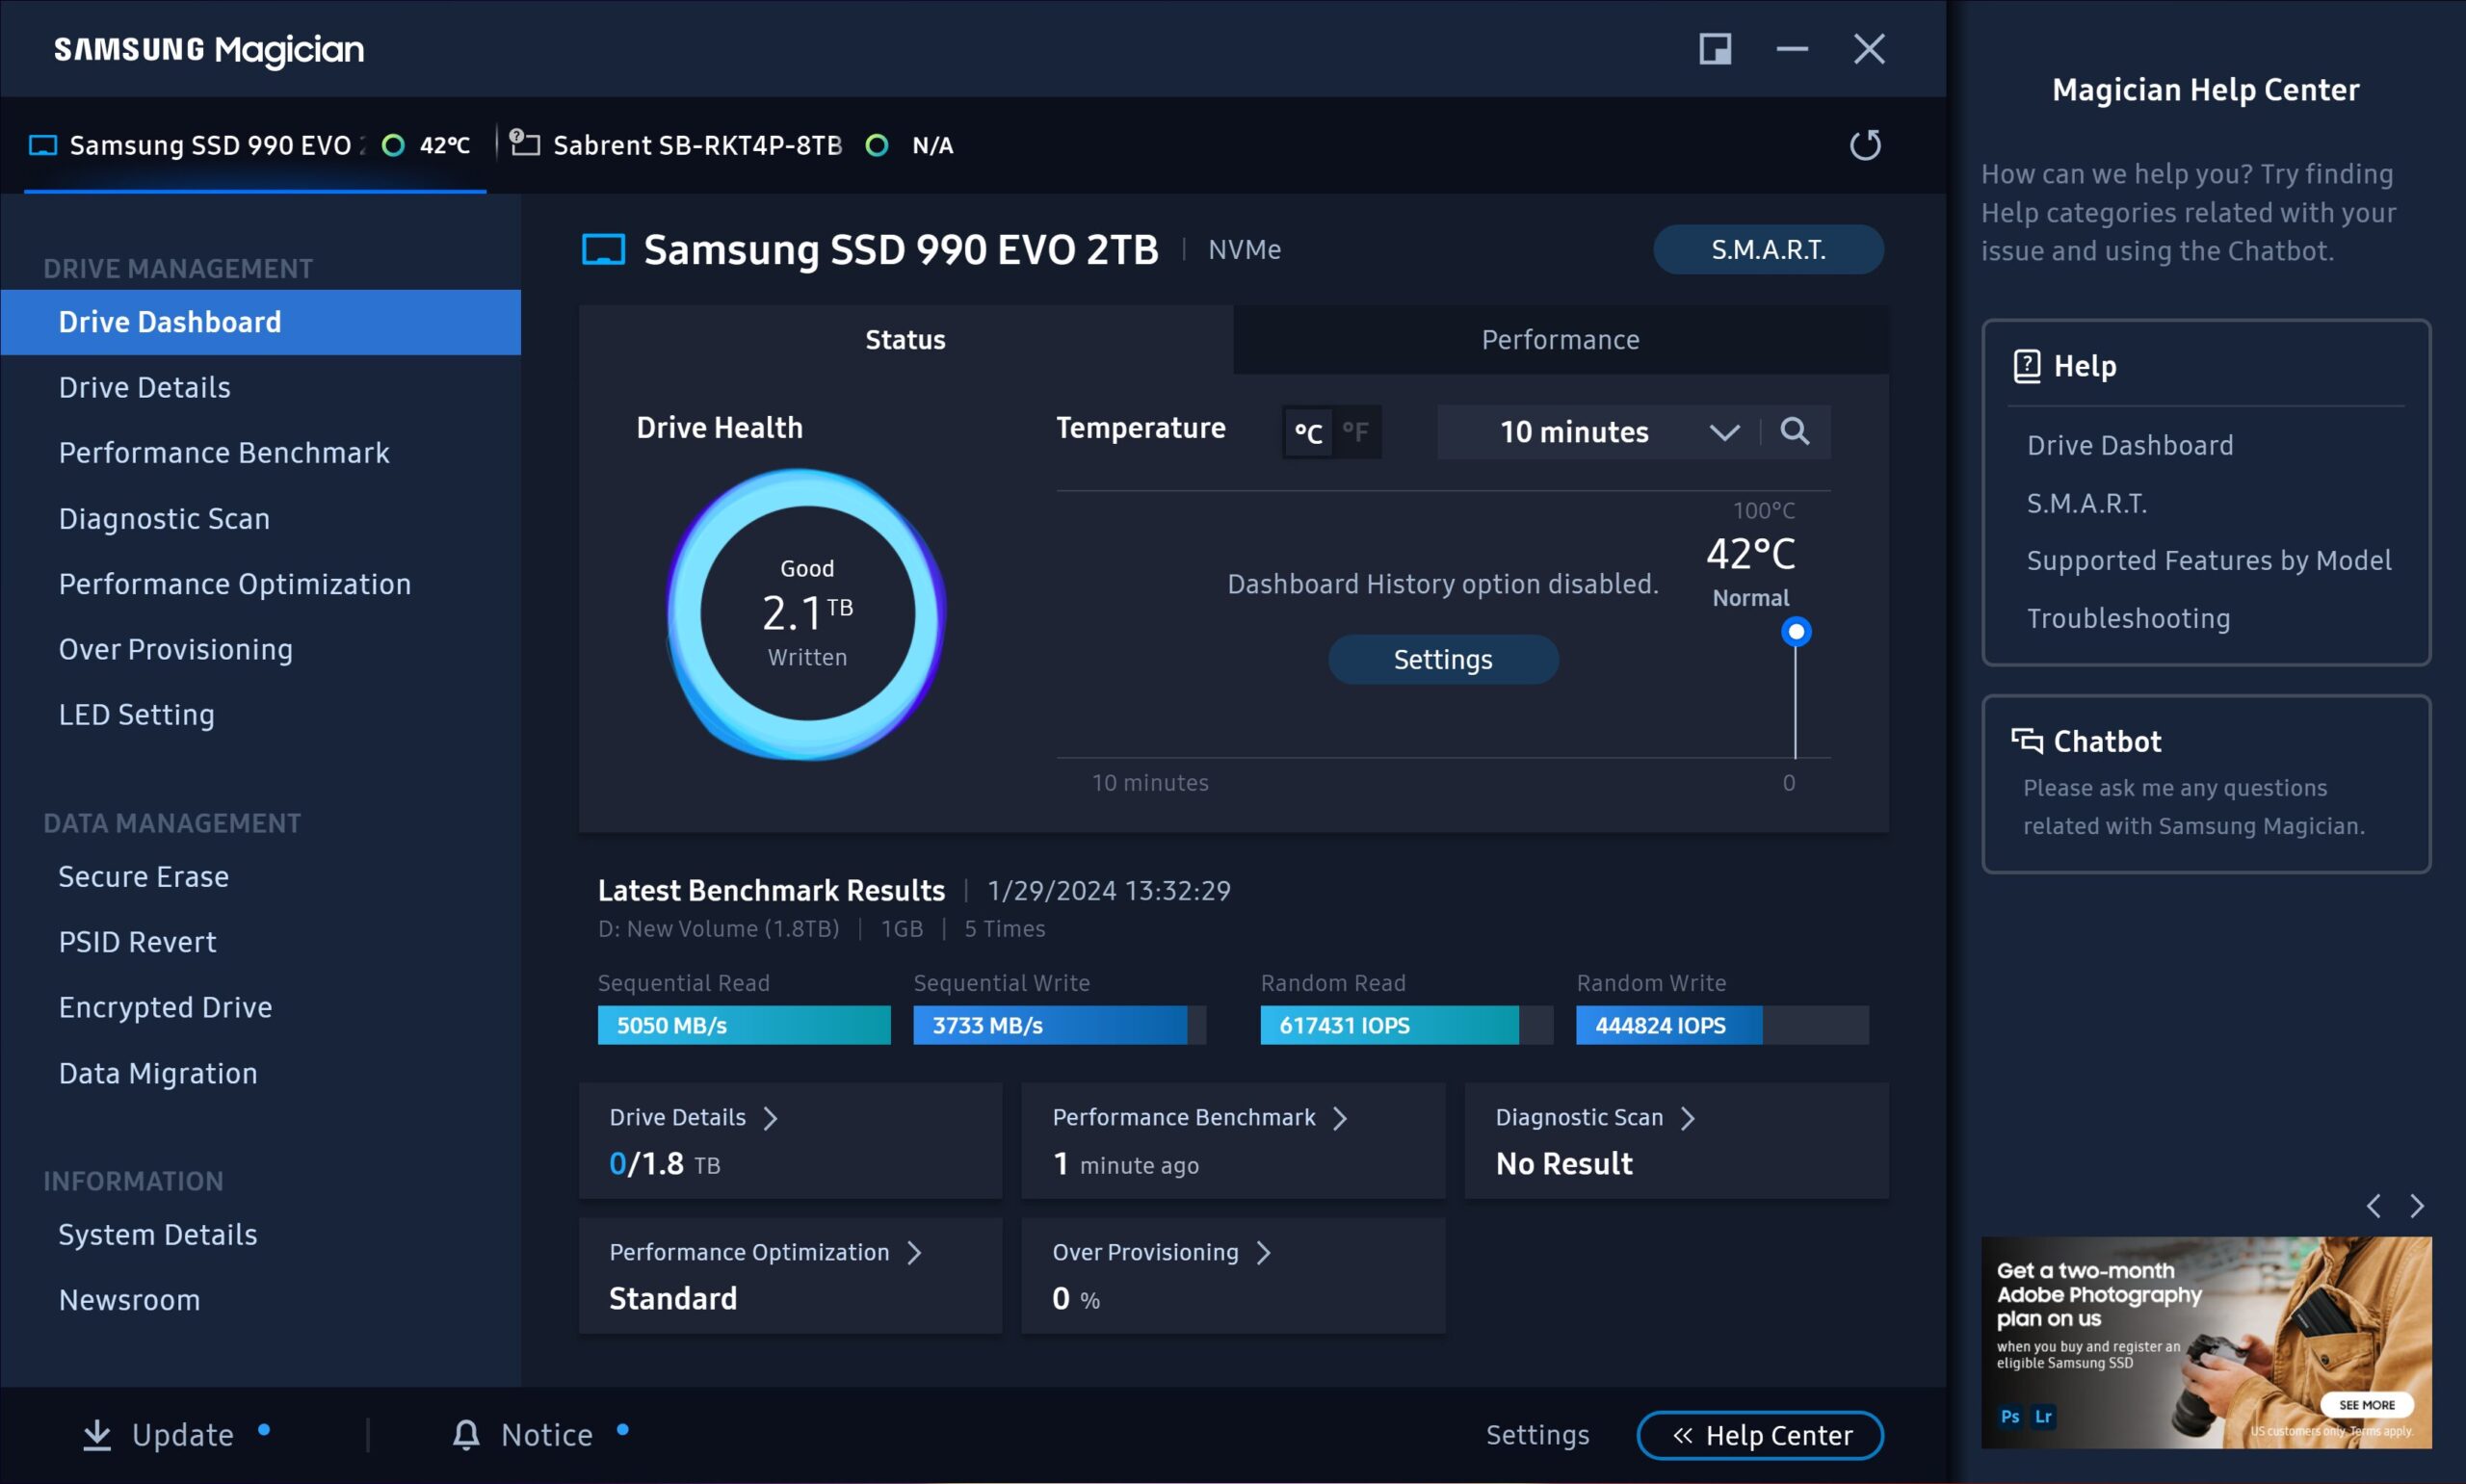Click the Notice bell icon
Screen dimensions: 2466x1484
[x=466, y=1434]
